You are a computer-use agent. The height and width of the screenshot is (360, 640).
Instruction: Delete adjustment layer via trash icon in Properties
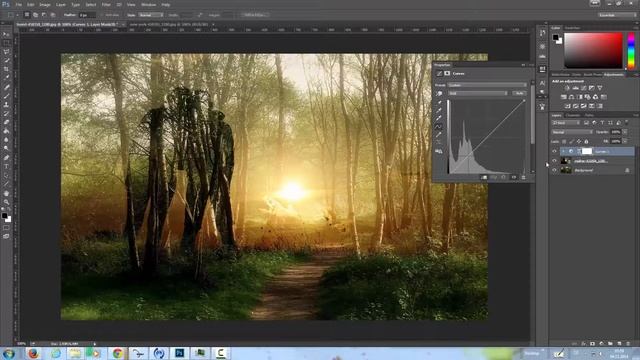point(524,178)
